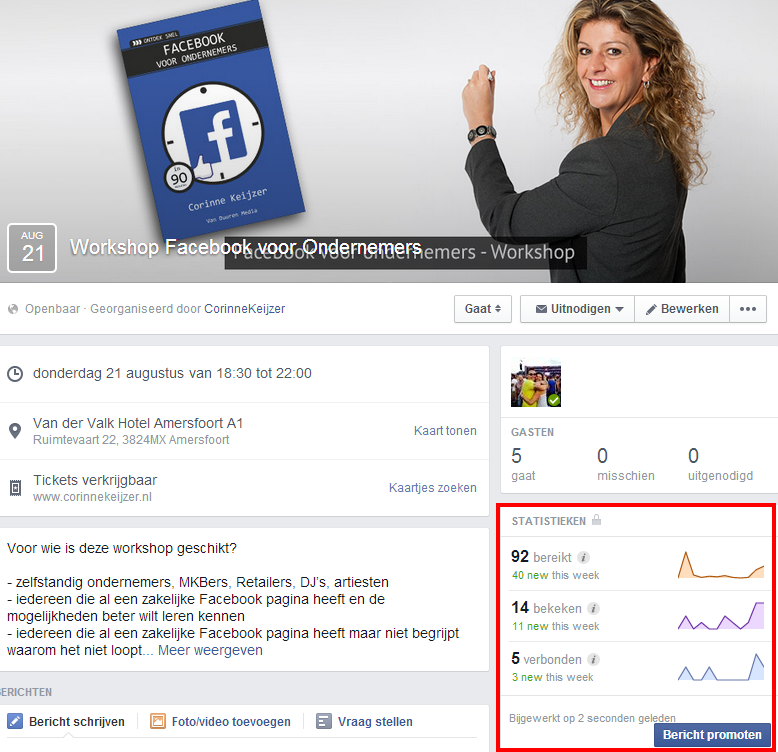Click the poll icon of Vraag stellen
Screen dimensions: 778x752
coord(324,721)
